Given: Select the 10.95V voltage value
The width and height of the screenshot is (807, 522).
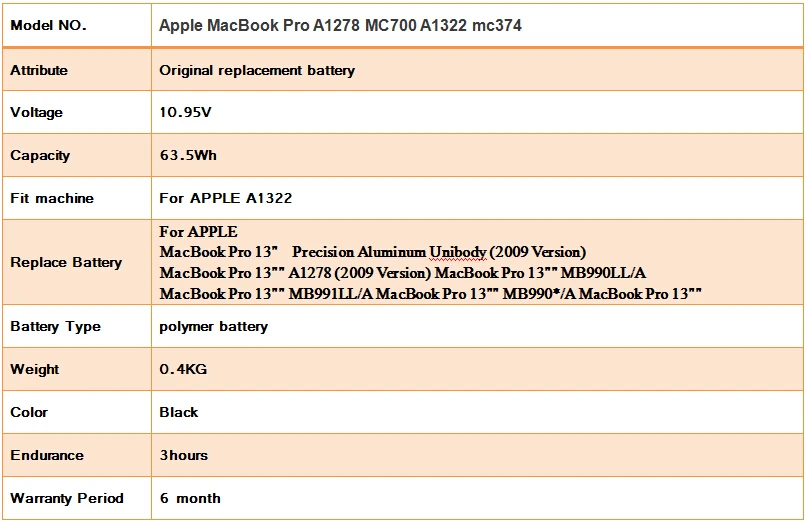Looking at the screenshot, I should click(185, 112).
